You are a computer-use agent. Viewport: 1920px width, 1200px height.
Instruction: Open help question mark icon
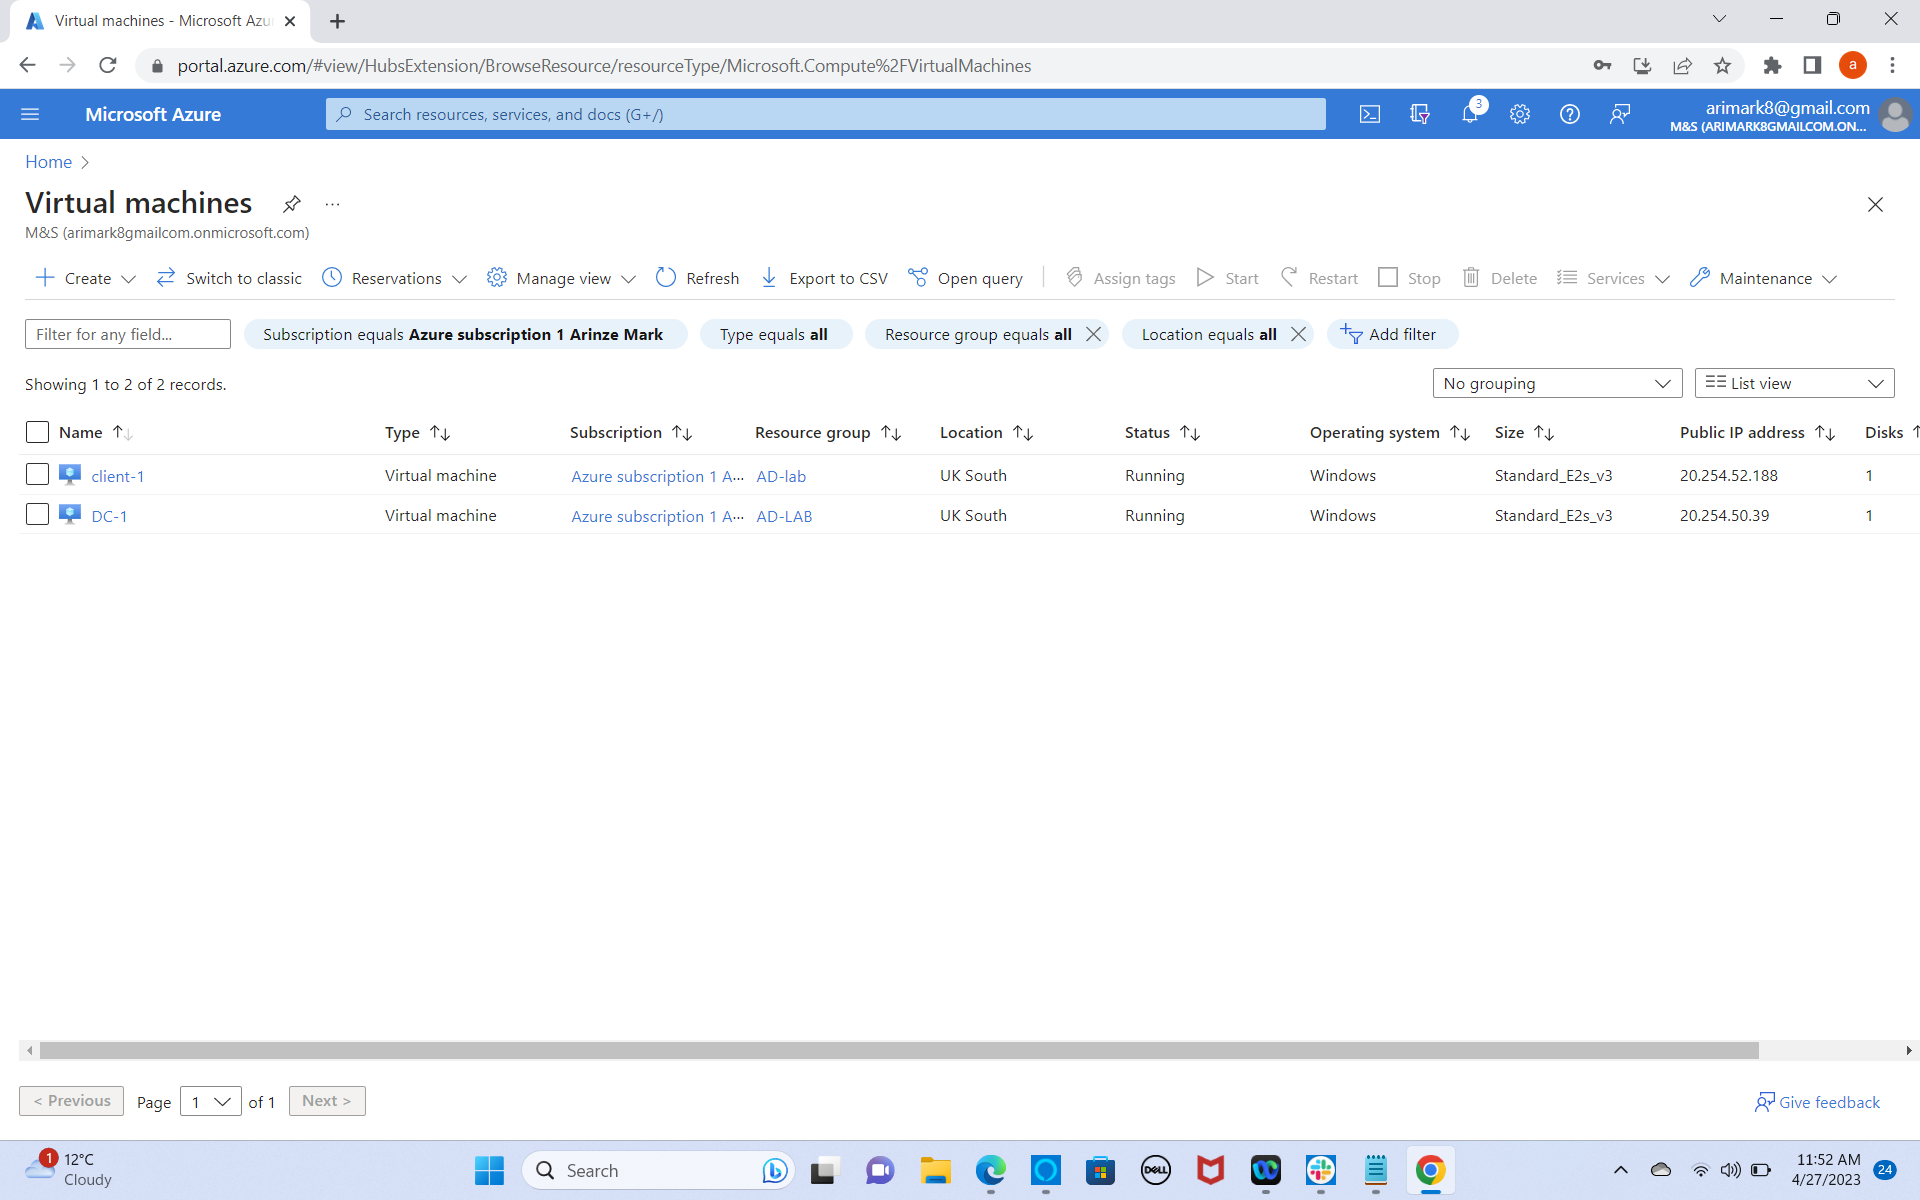coord(1570,114)
